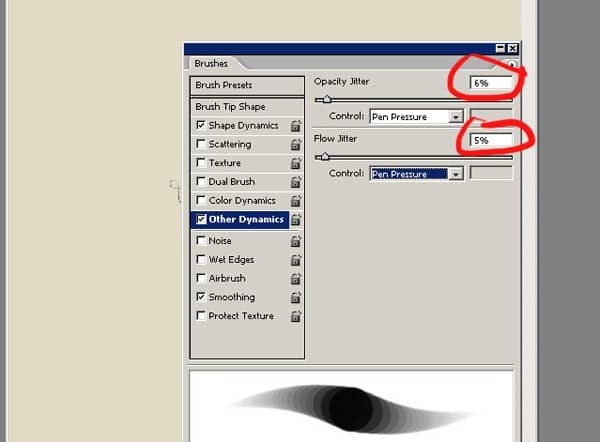The image size is (600, 442).
Task: Toggle lock icon for Noise
Action: pyautogui.click(x=296, y=241)
